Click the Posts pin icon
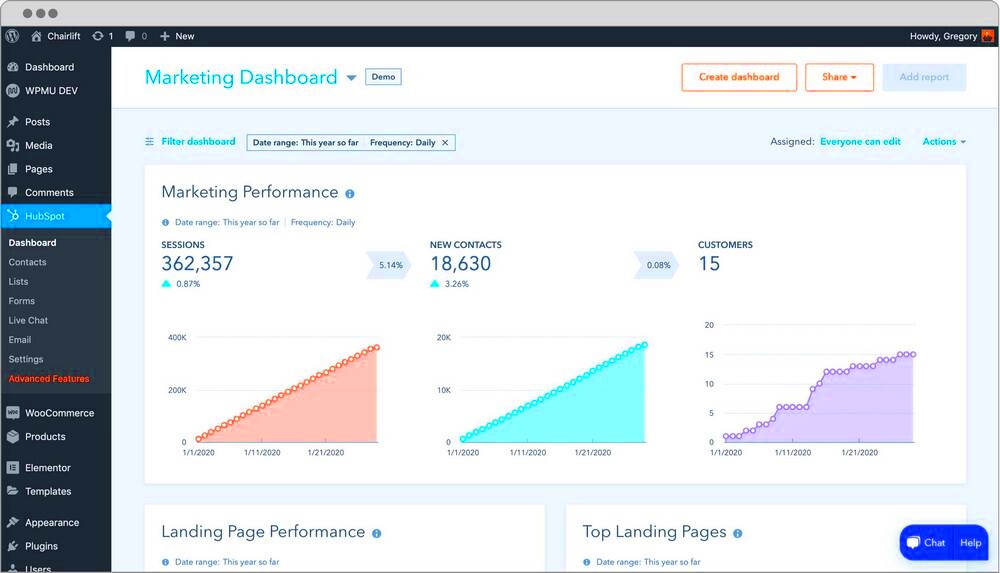 pyautogui.click(x=13, y=121)
